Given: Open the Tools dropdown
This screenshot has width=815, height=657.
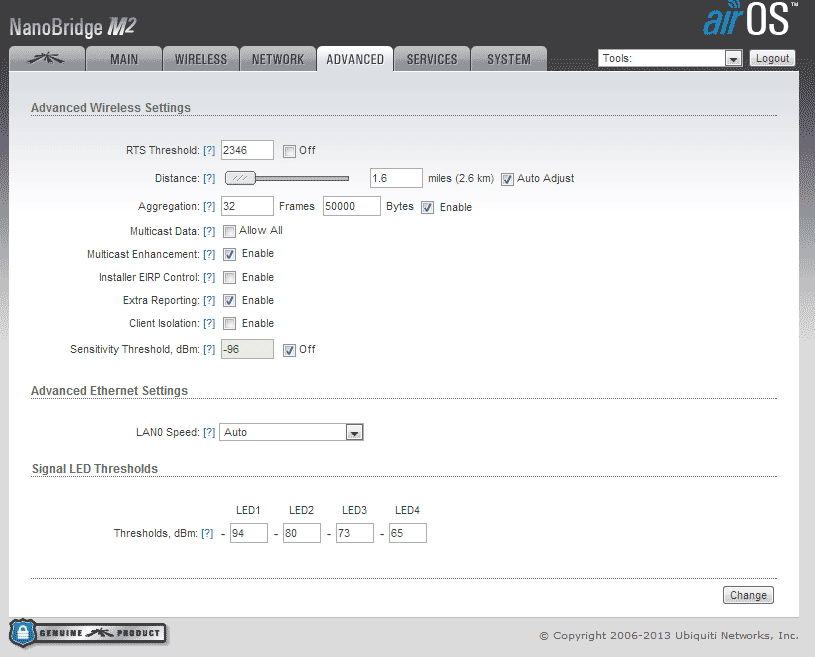Looking at the screenshot, I should 670,58.
